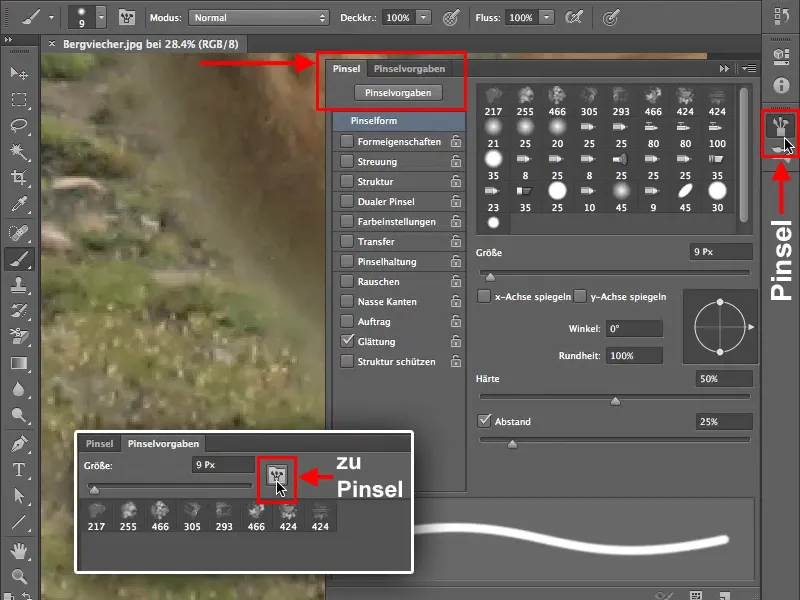Screen dimensions: 800x600
Task: Click the Rundheit value field
Action: pos(634,356)
